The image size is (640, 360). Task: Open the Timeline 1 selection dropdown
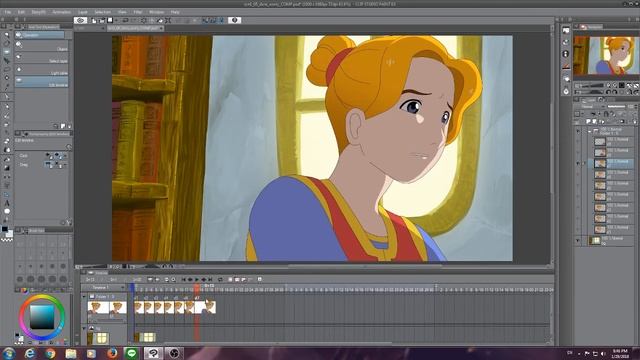(x=122, y=288)
